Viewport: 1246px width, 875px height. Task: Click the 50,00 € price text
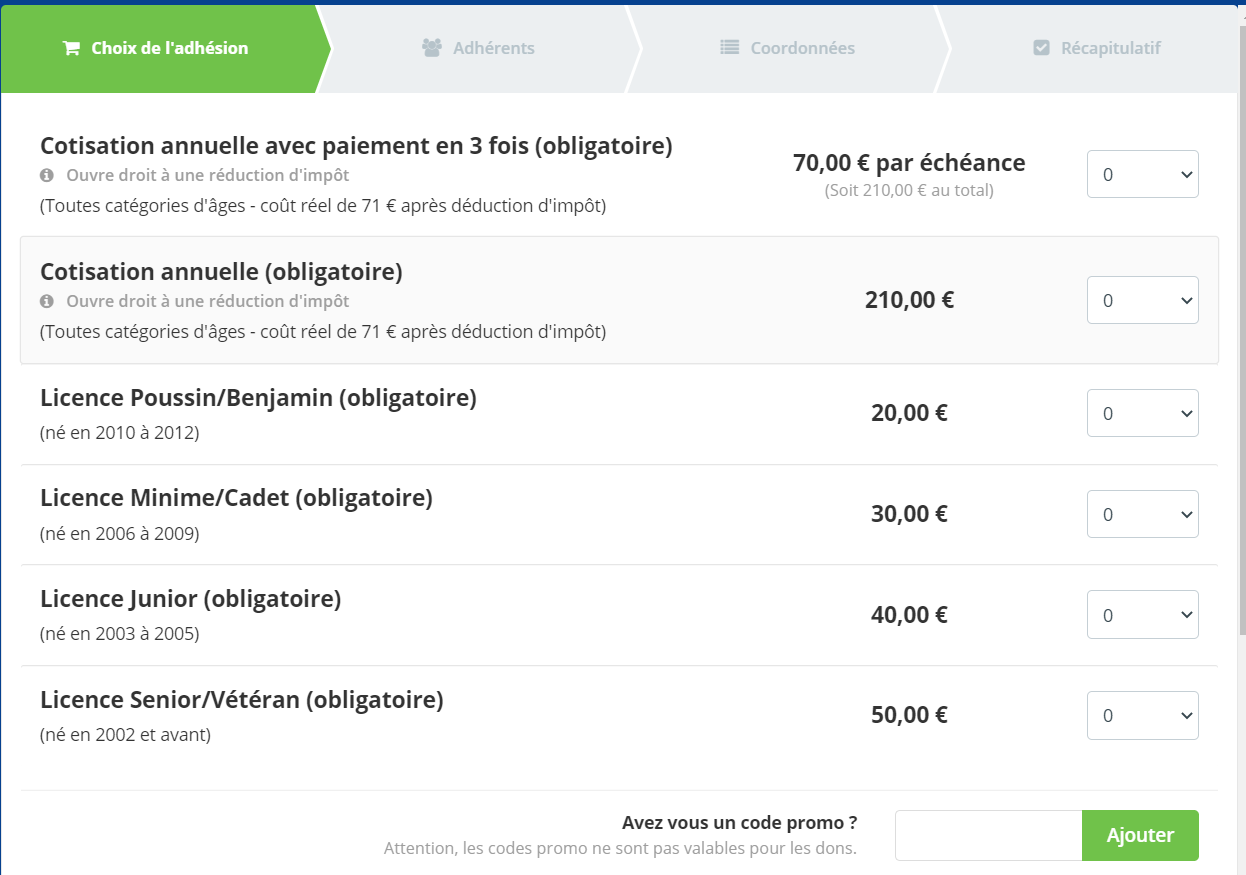pyautogui.click(x=909, y=715)
